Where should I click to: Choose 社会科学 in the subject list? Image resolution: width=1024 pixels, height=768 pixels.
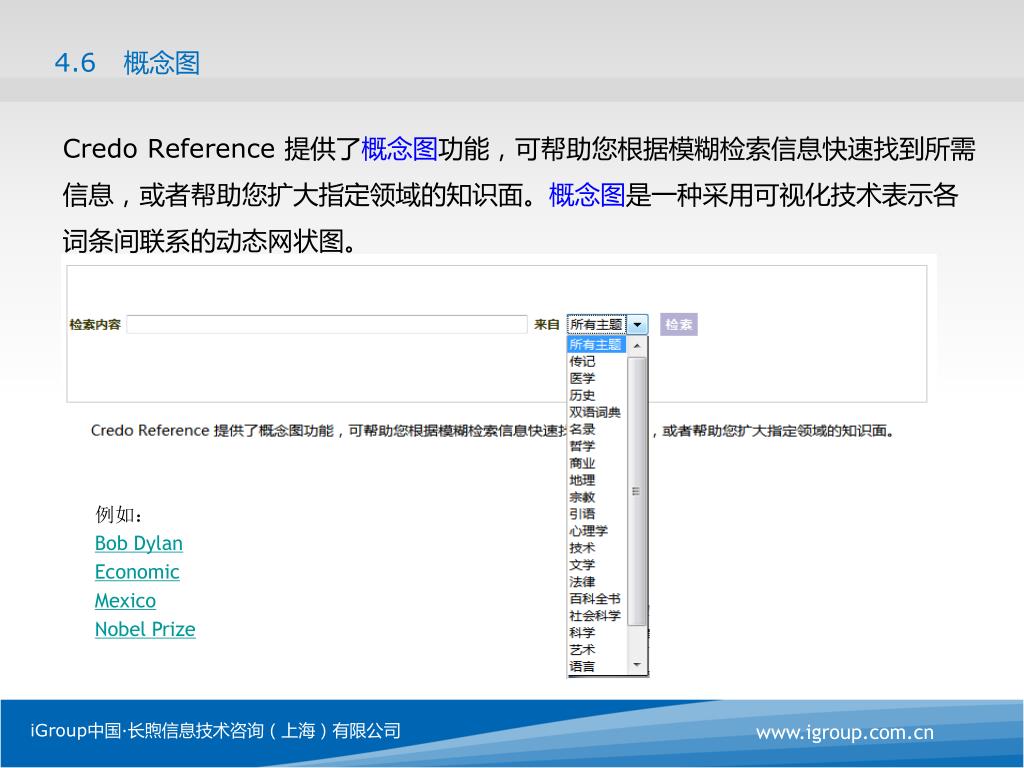[x=595, y=616]
